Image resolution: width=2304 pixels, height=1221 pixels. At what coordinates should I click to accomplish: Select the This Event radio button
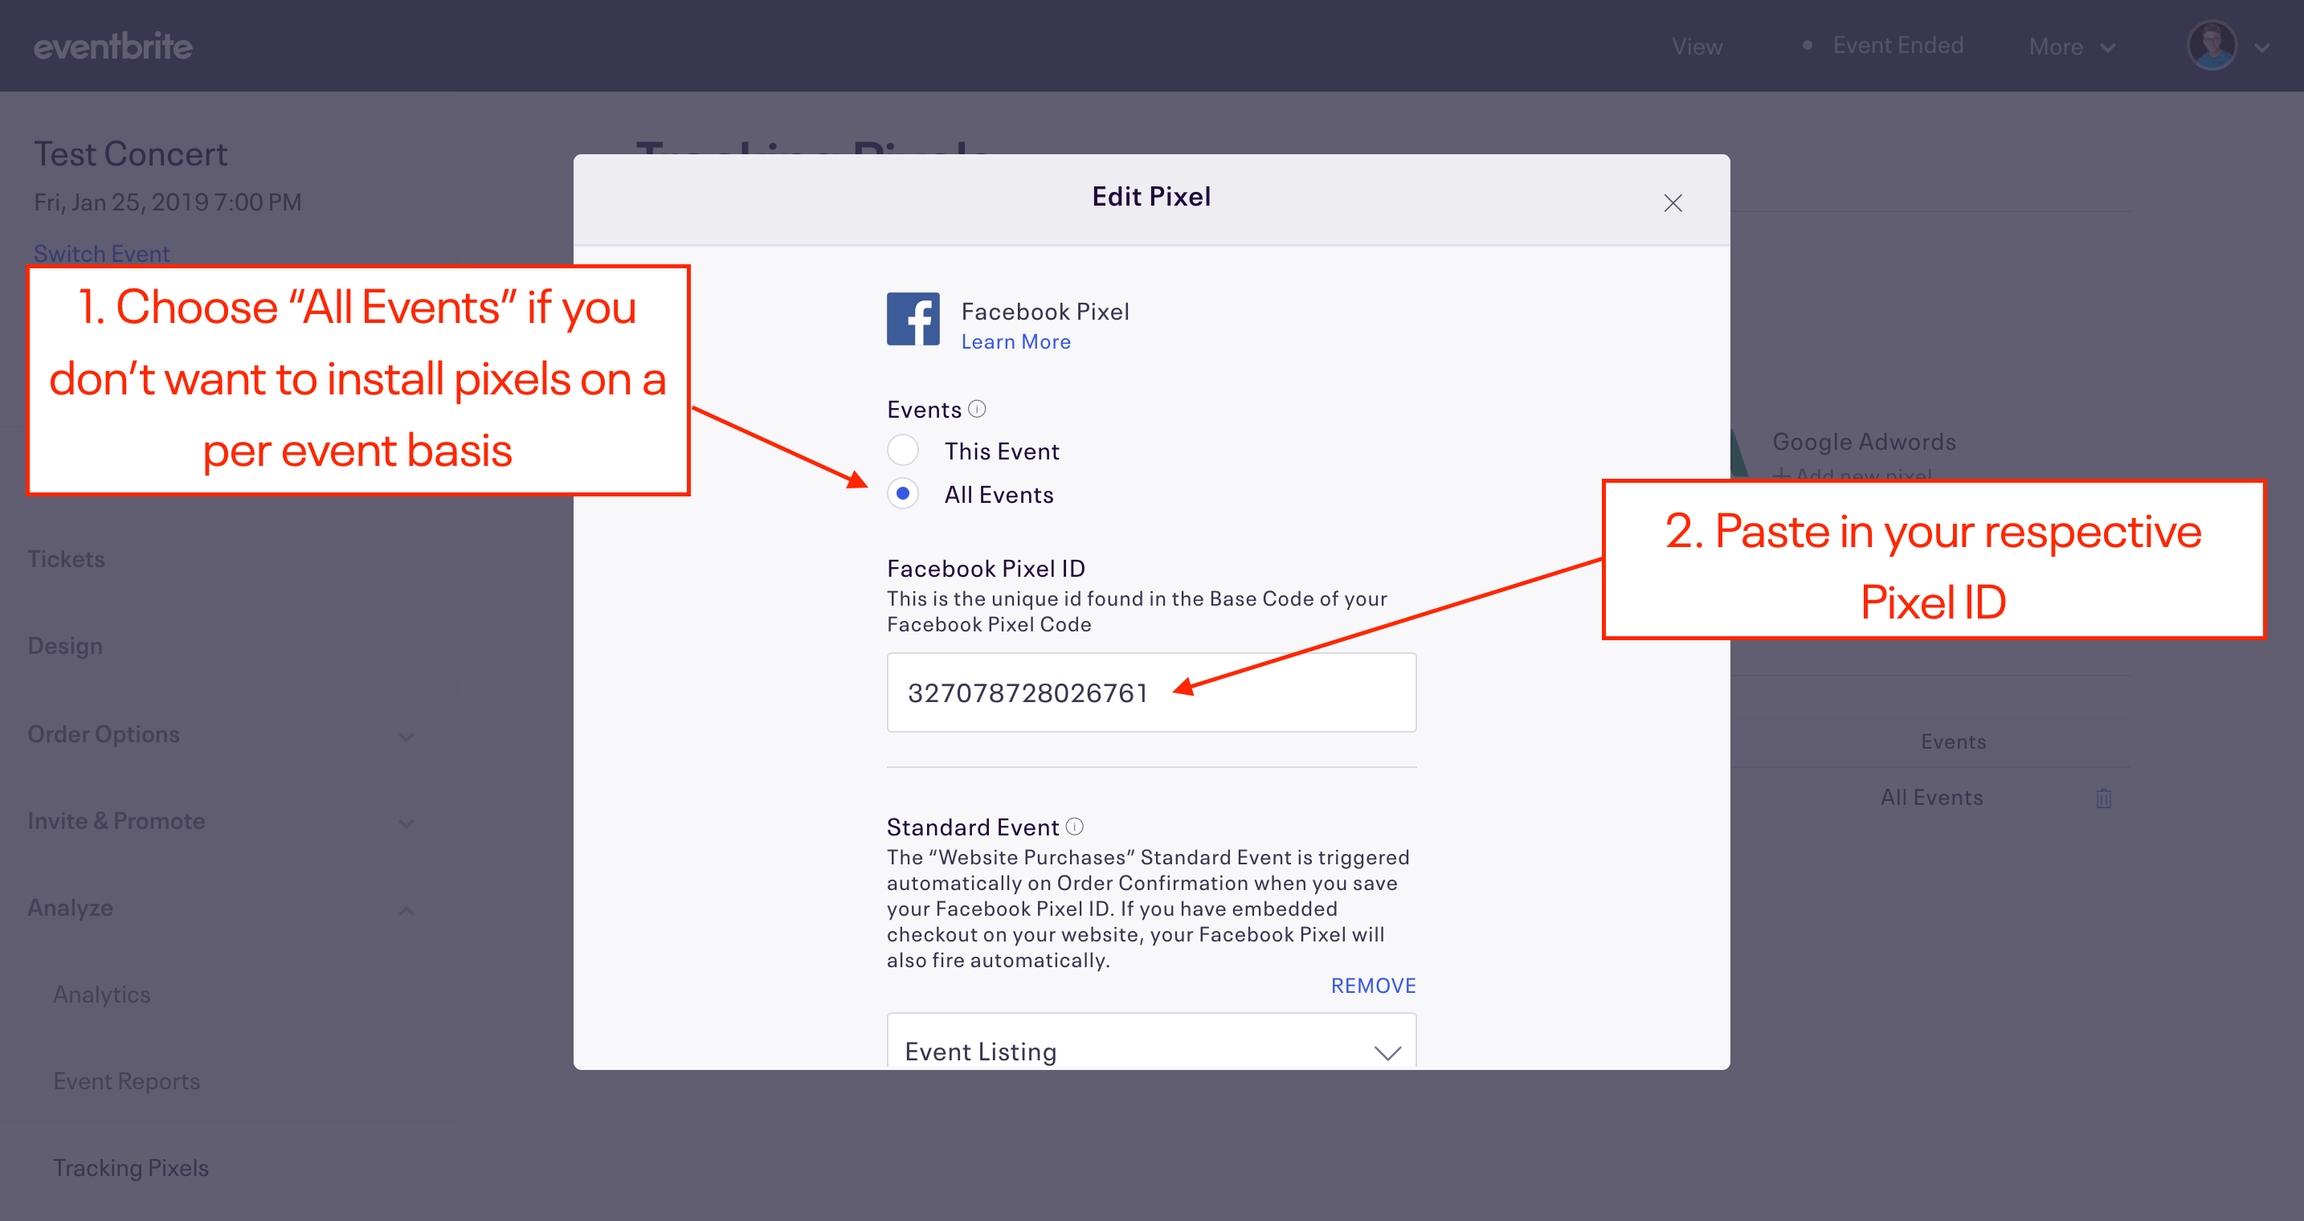(903, 451)
